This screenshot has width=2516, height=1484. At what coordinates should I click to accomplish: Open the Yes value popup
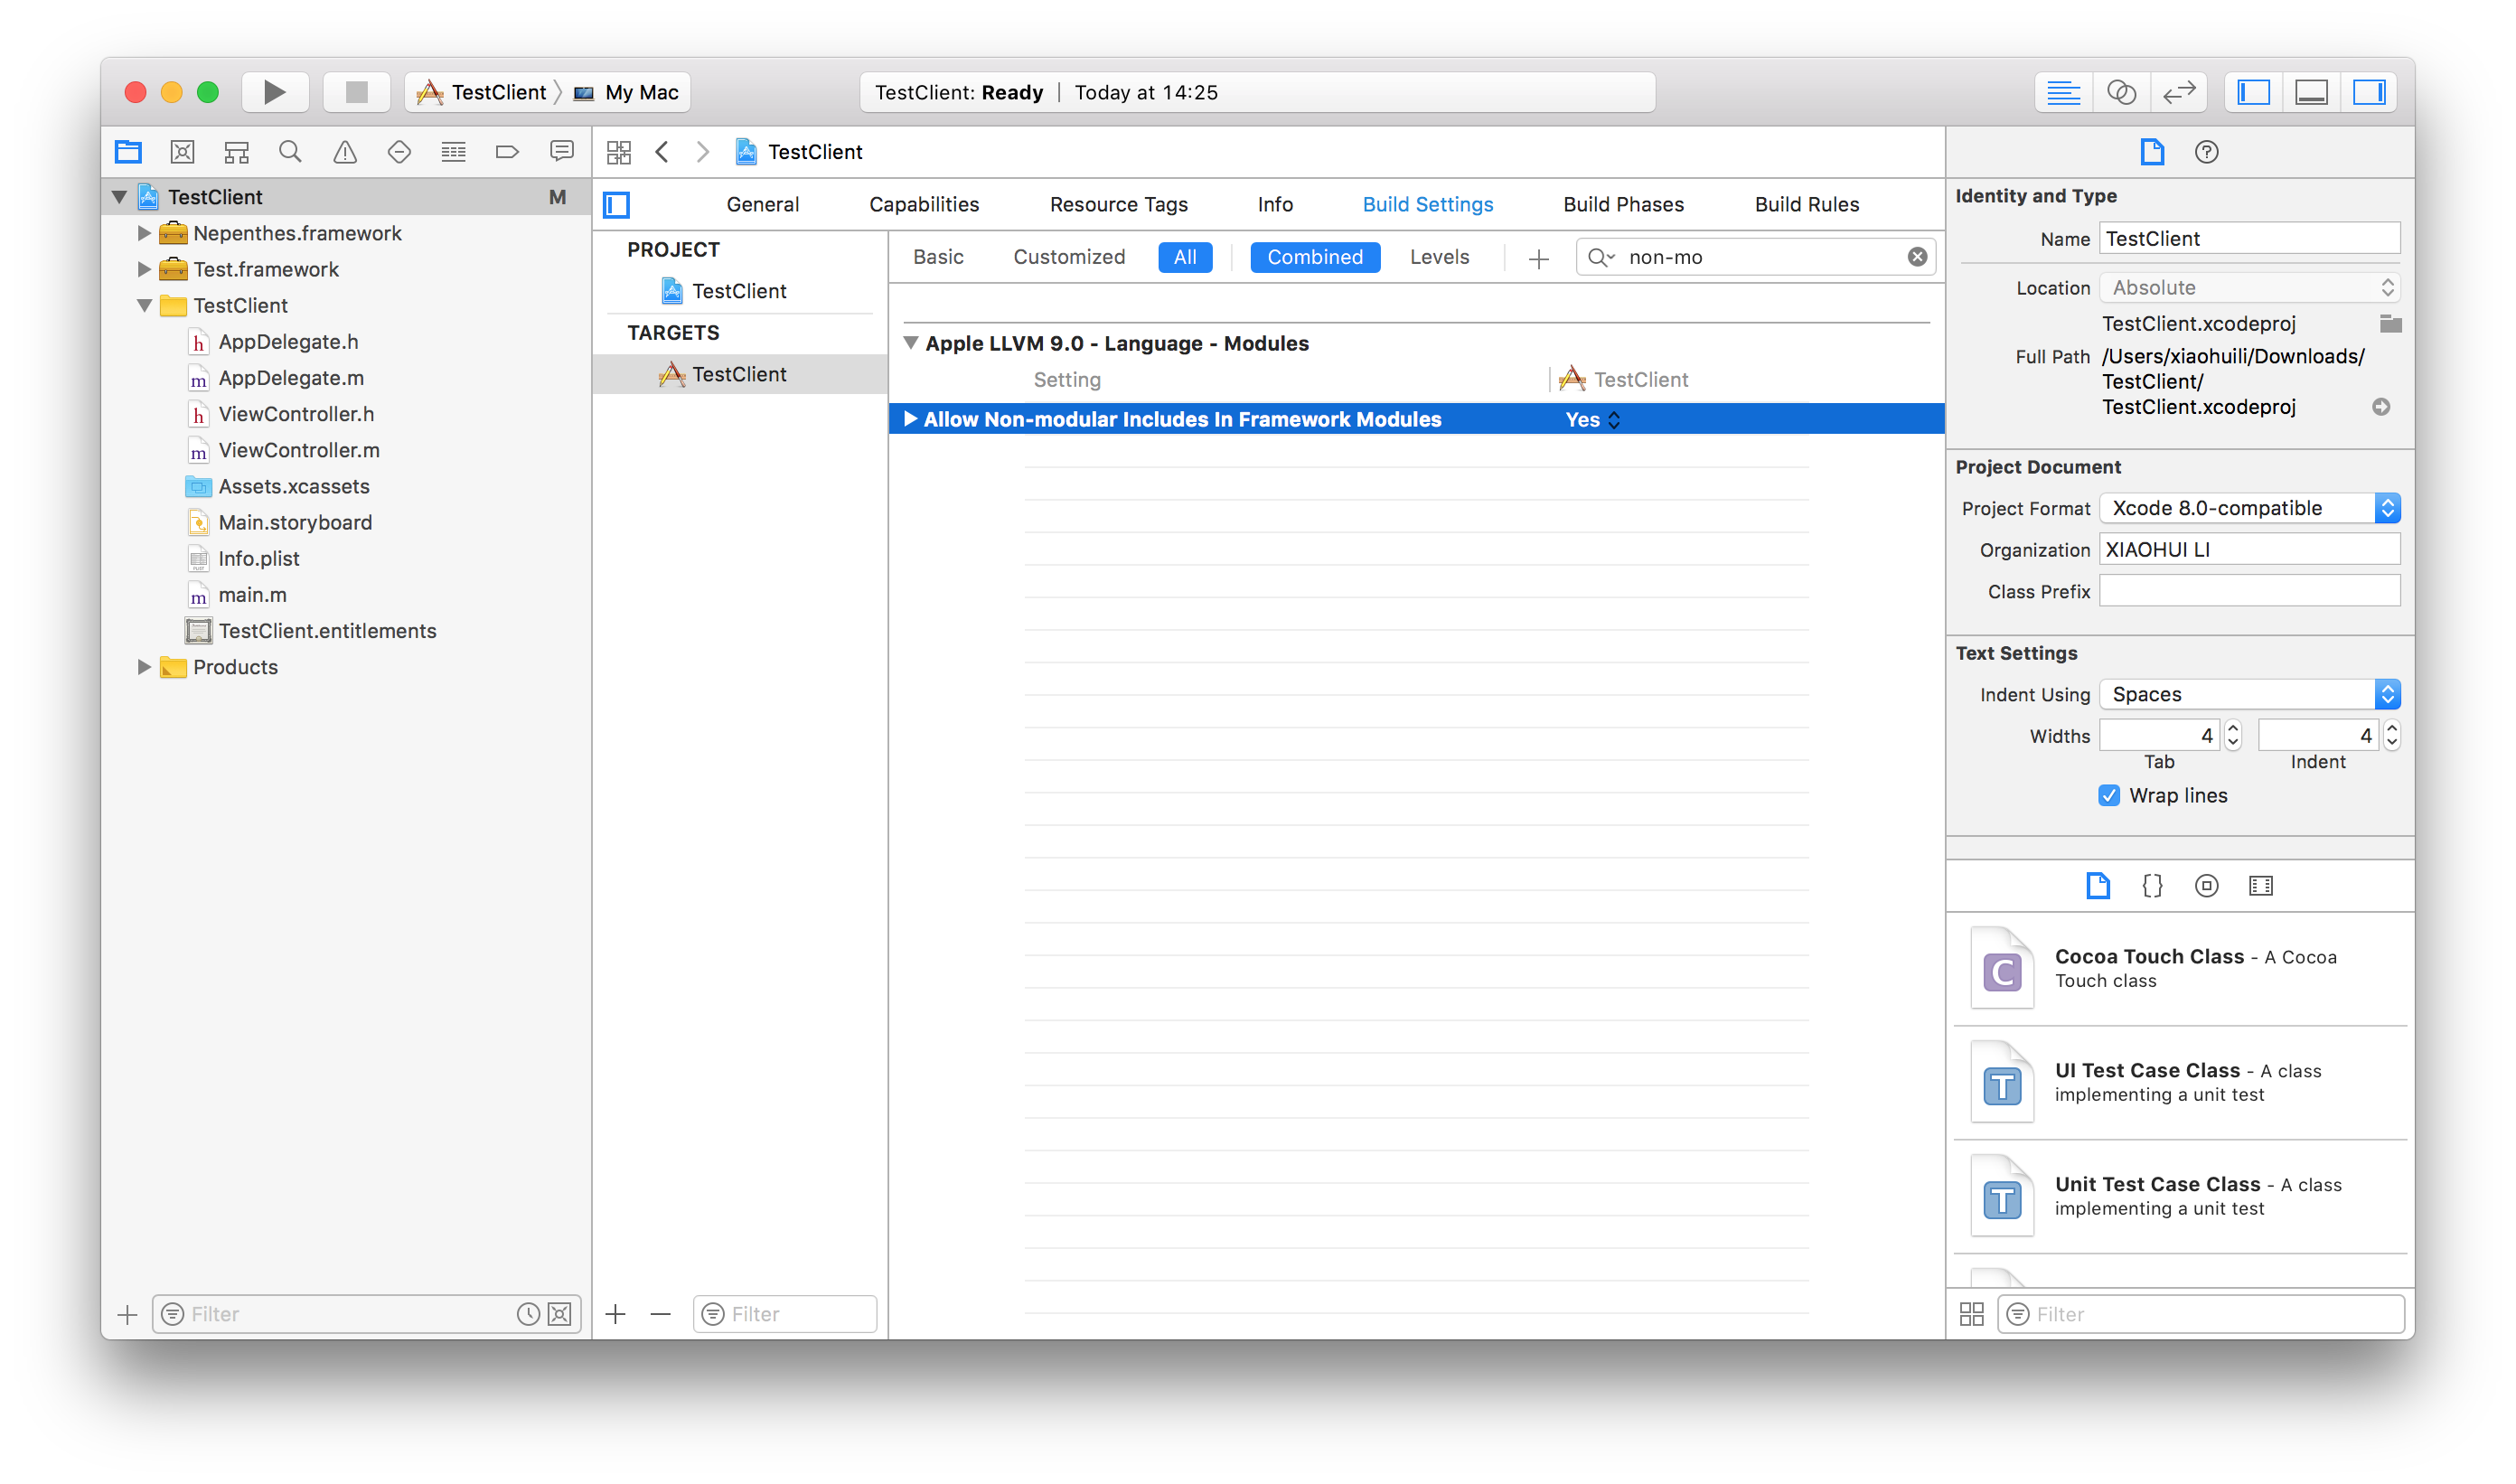click(x=1592, y=420)
